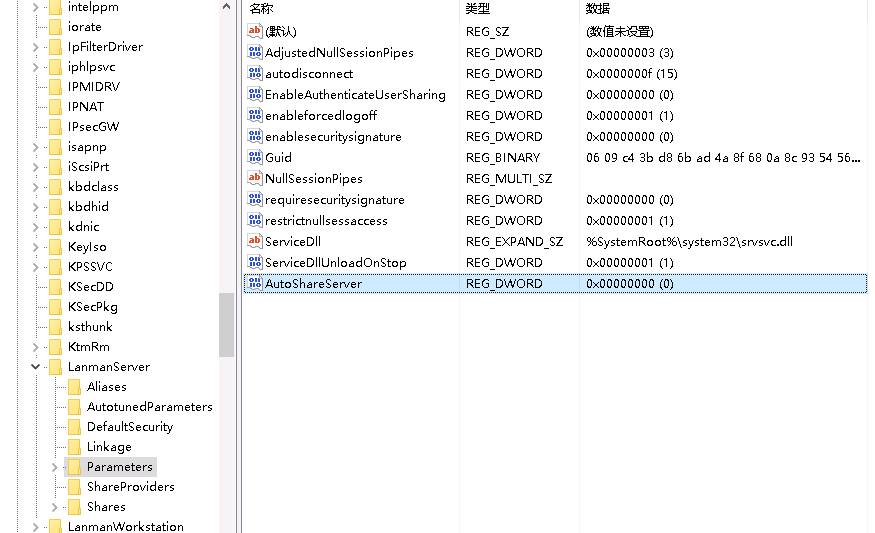Viewport: 875px width, 533px height.
Task: Click the DWORD icon beside AutoShareServer
Action: point(254,284)
